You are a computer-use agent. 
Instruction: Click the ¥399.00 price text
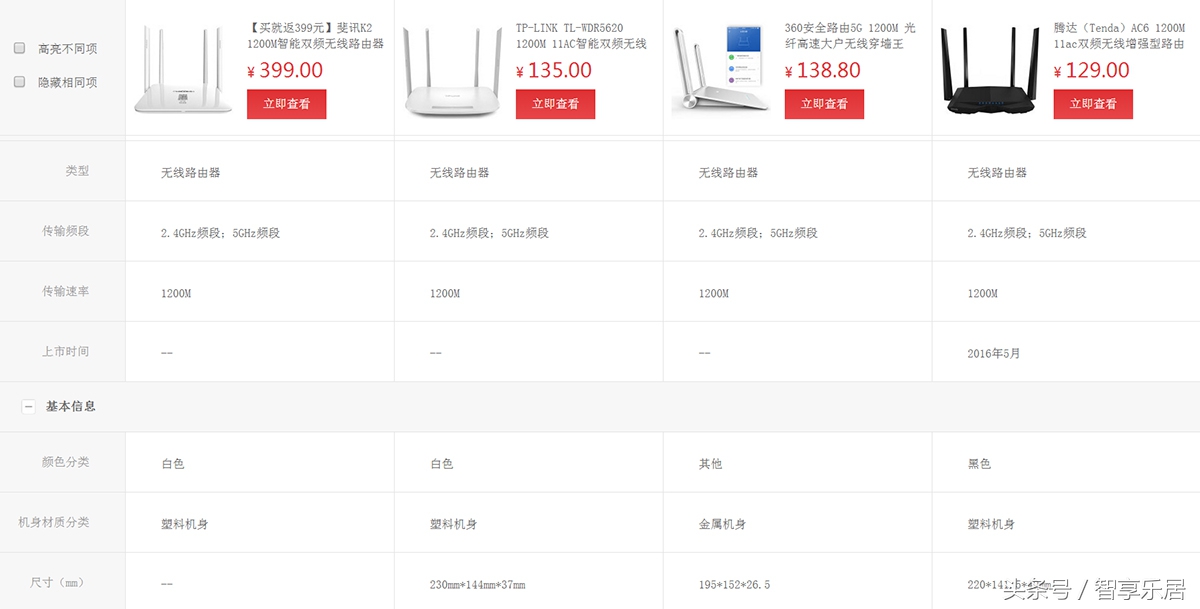(286, 70)
